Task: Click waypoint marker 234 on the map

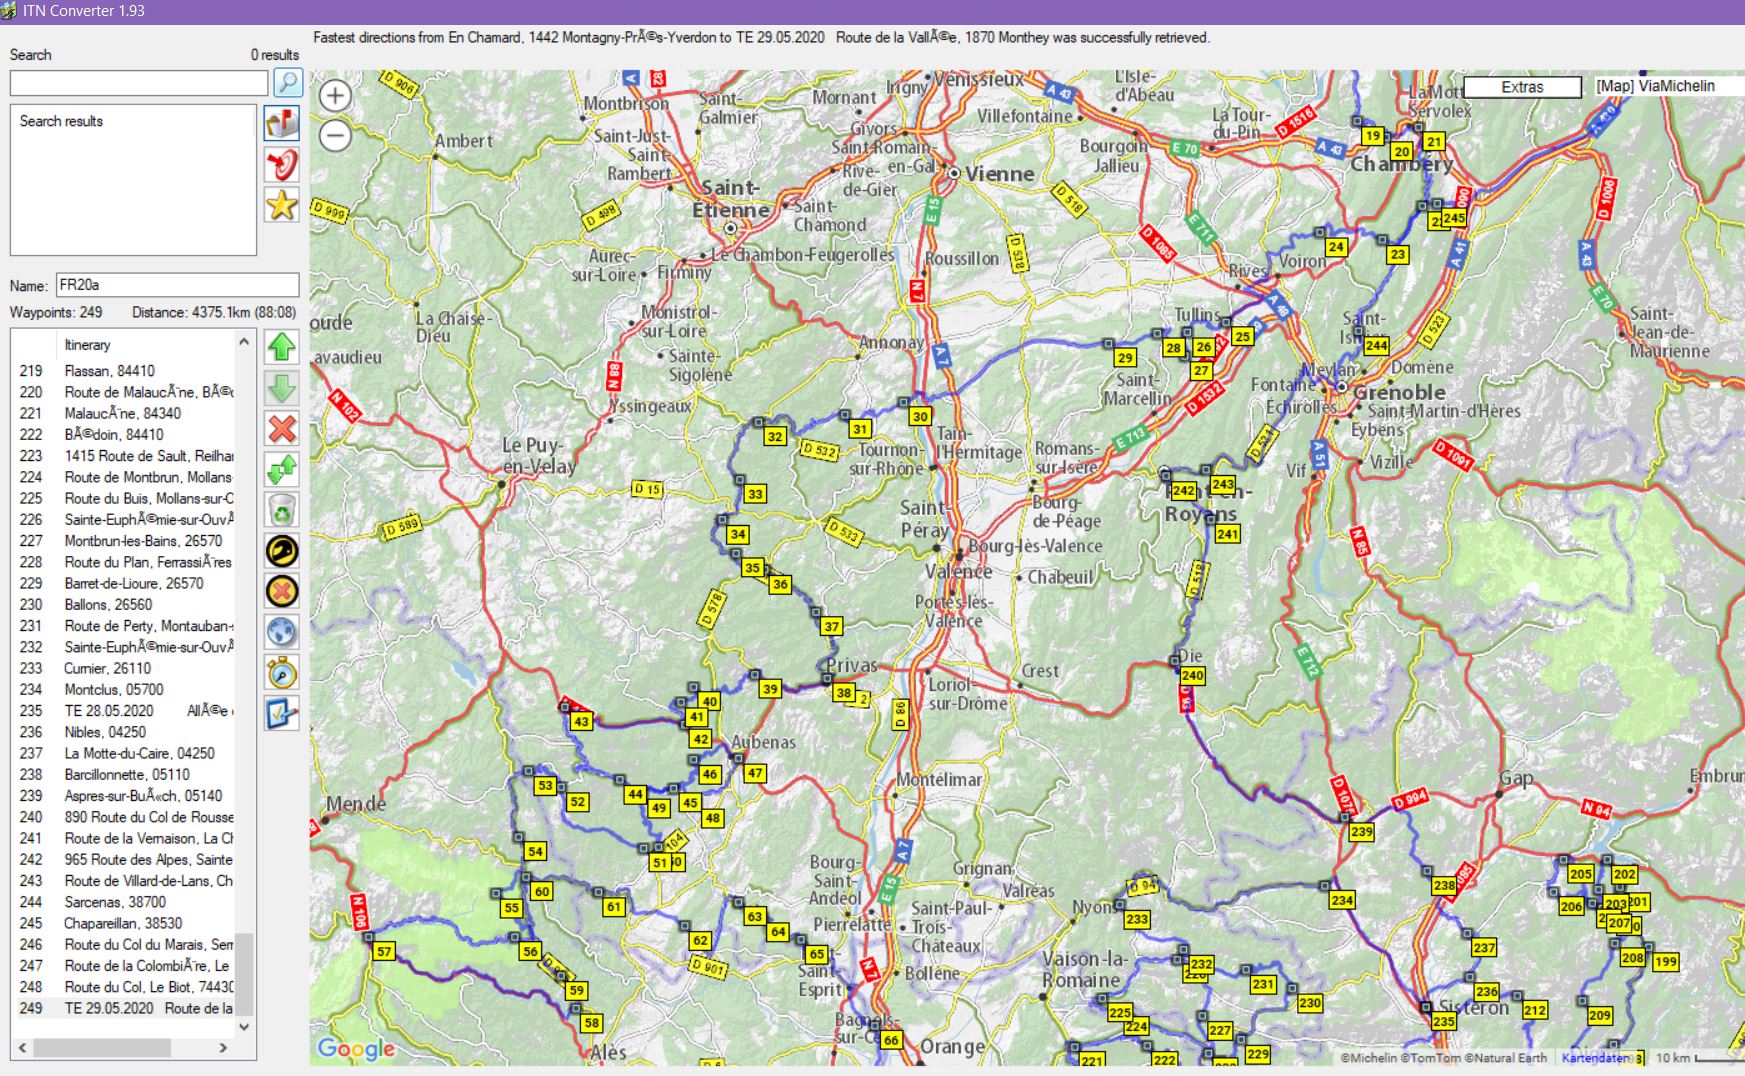Action: click(x=1342, y=900)
